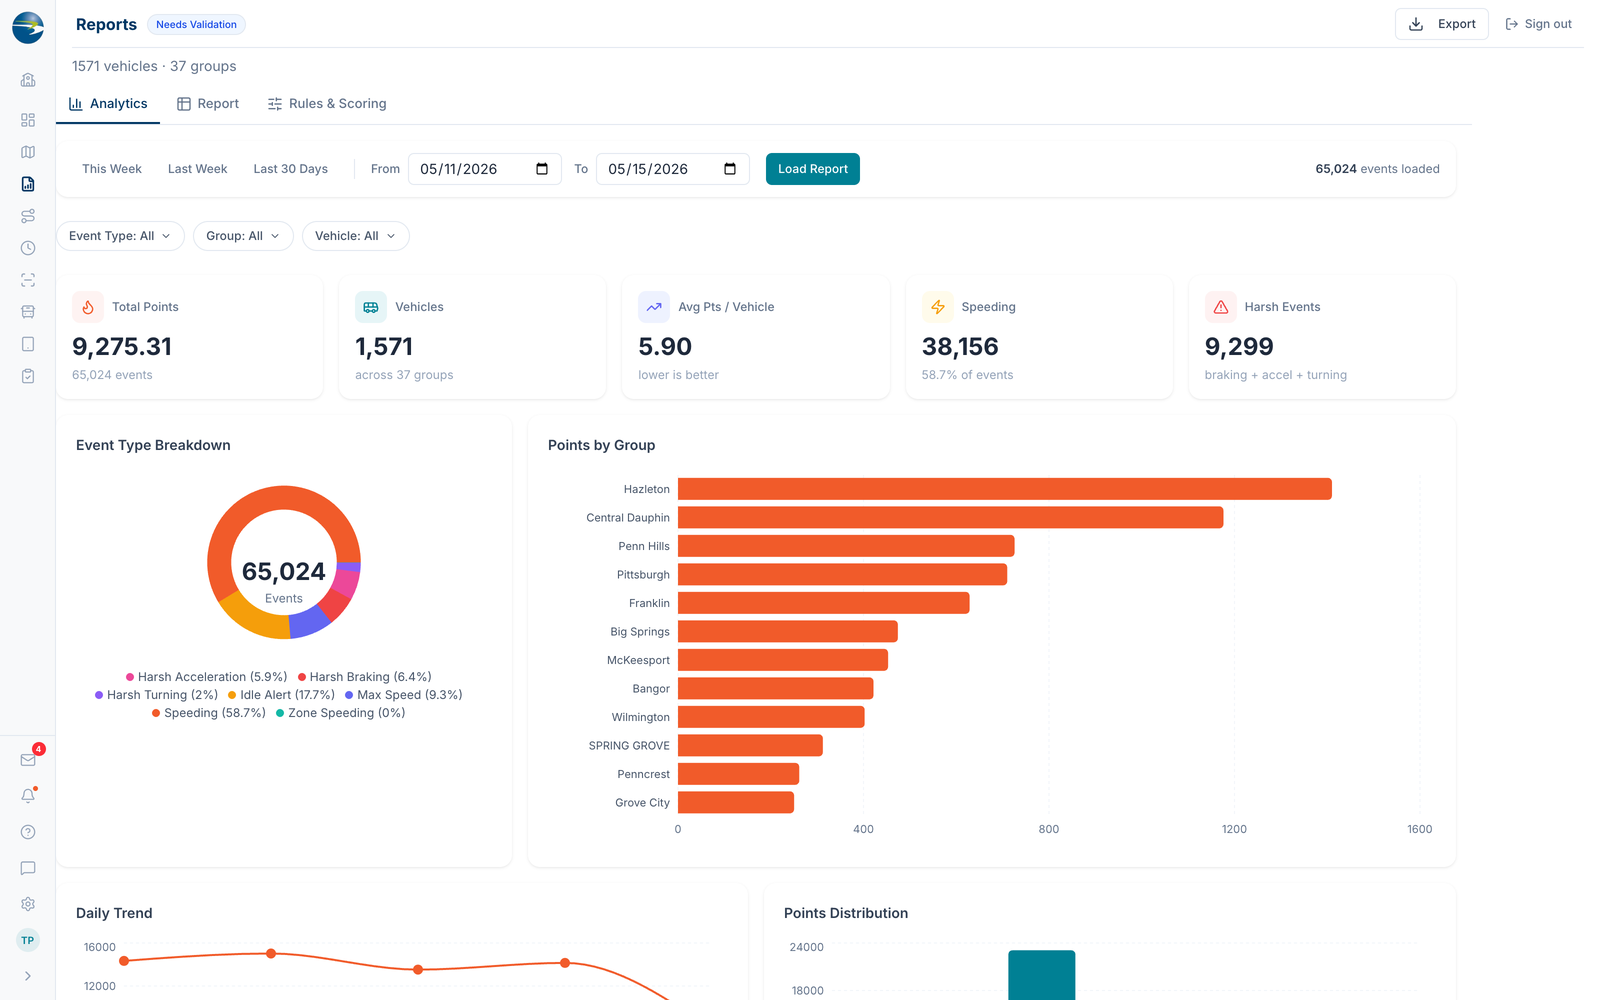This screenshot has height=1000, width=1600.
Task: Open the scan sidebar icon
Action: click(28, 280)
